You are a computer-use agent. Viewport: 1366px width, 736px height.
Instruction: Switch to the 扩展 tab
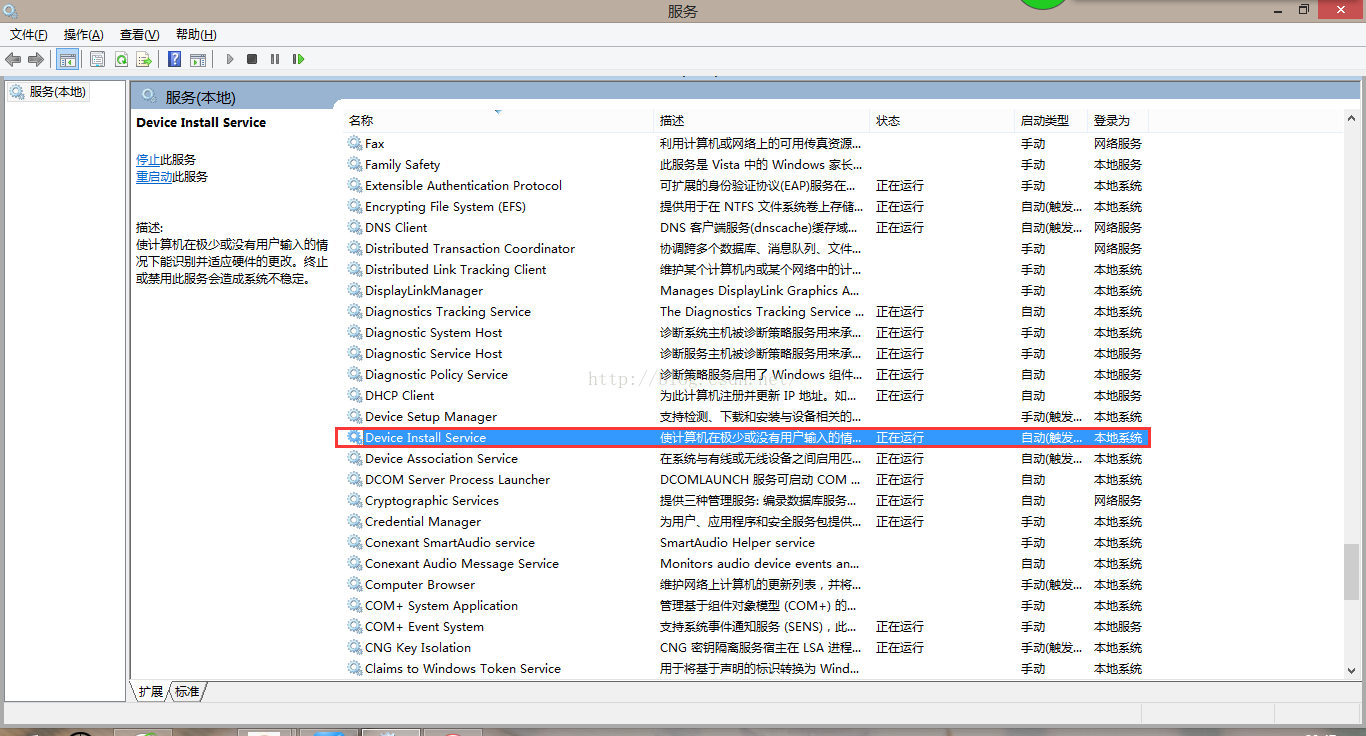click(151, 691)
